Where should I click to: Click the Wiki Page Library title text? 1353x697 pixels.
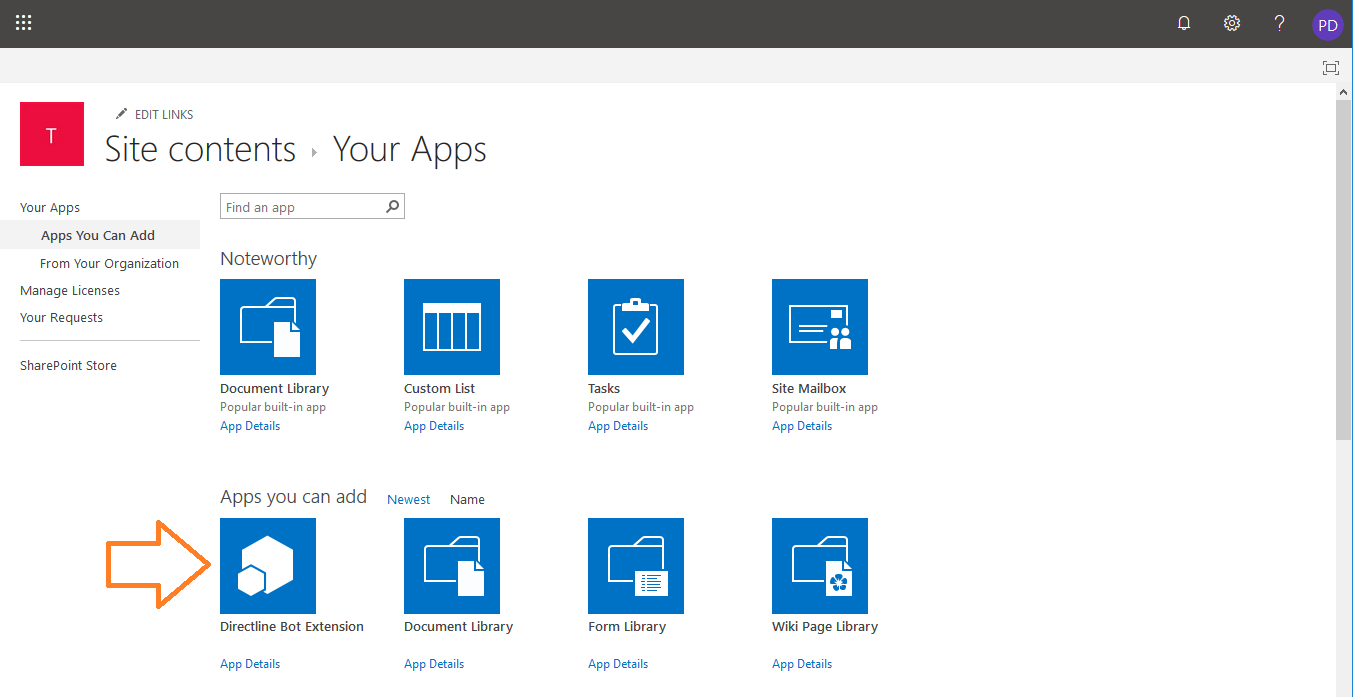pos(825,627)
